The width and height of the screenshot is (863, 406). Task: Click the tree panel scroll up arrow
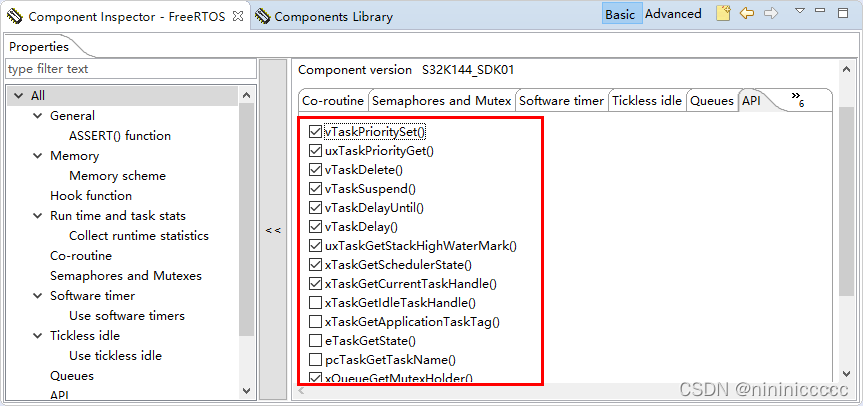click(247, 95)
